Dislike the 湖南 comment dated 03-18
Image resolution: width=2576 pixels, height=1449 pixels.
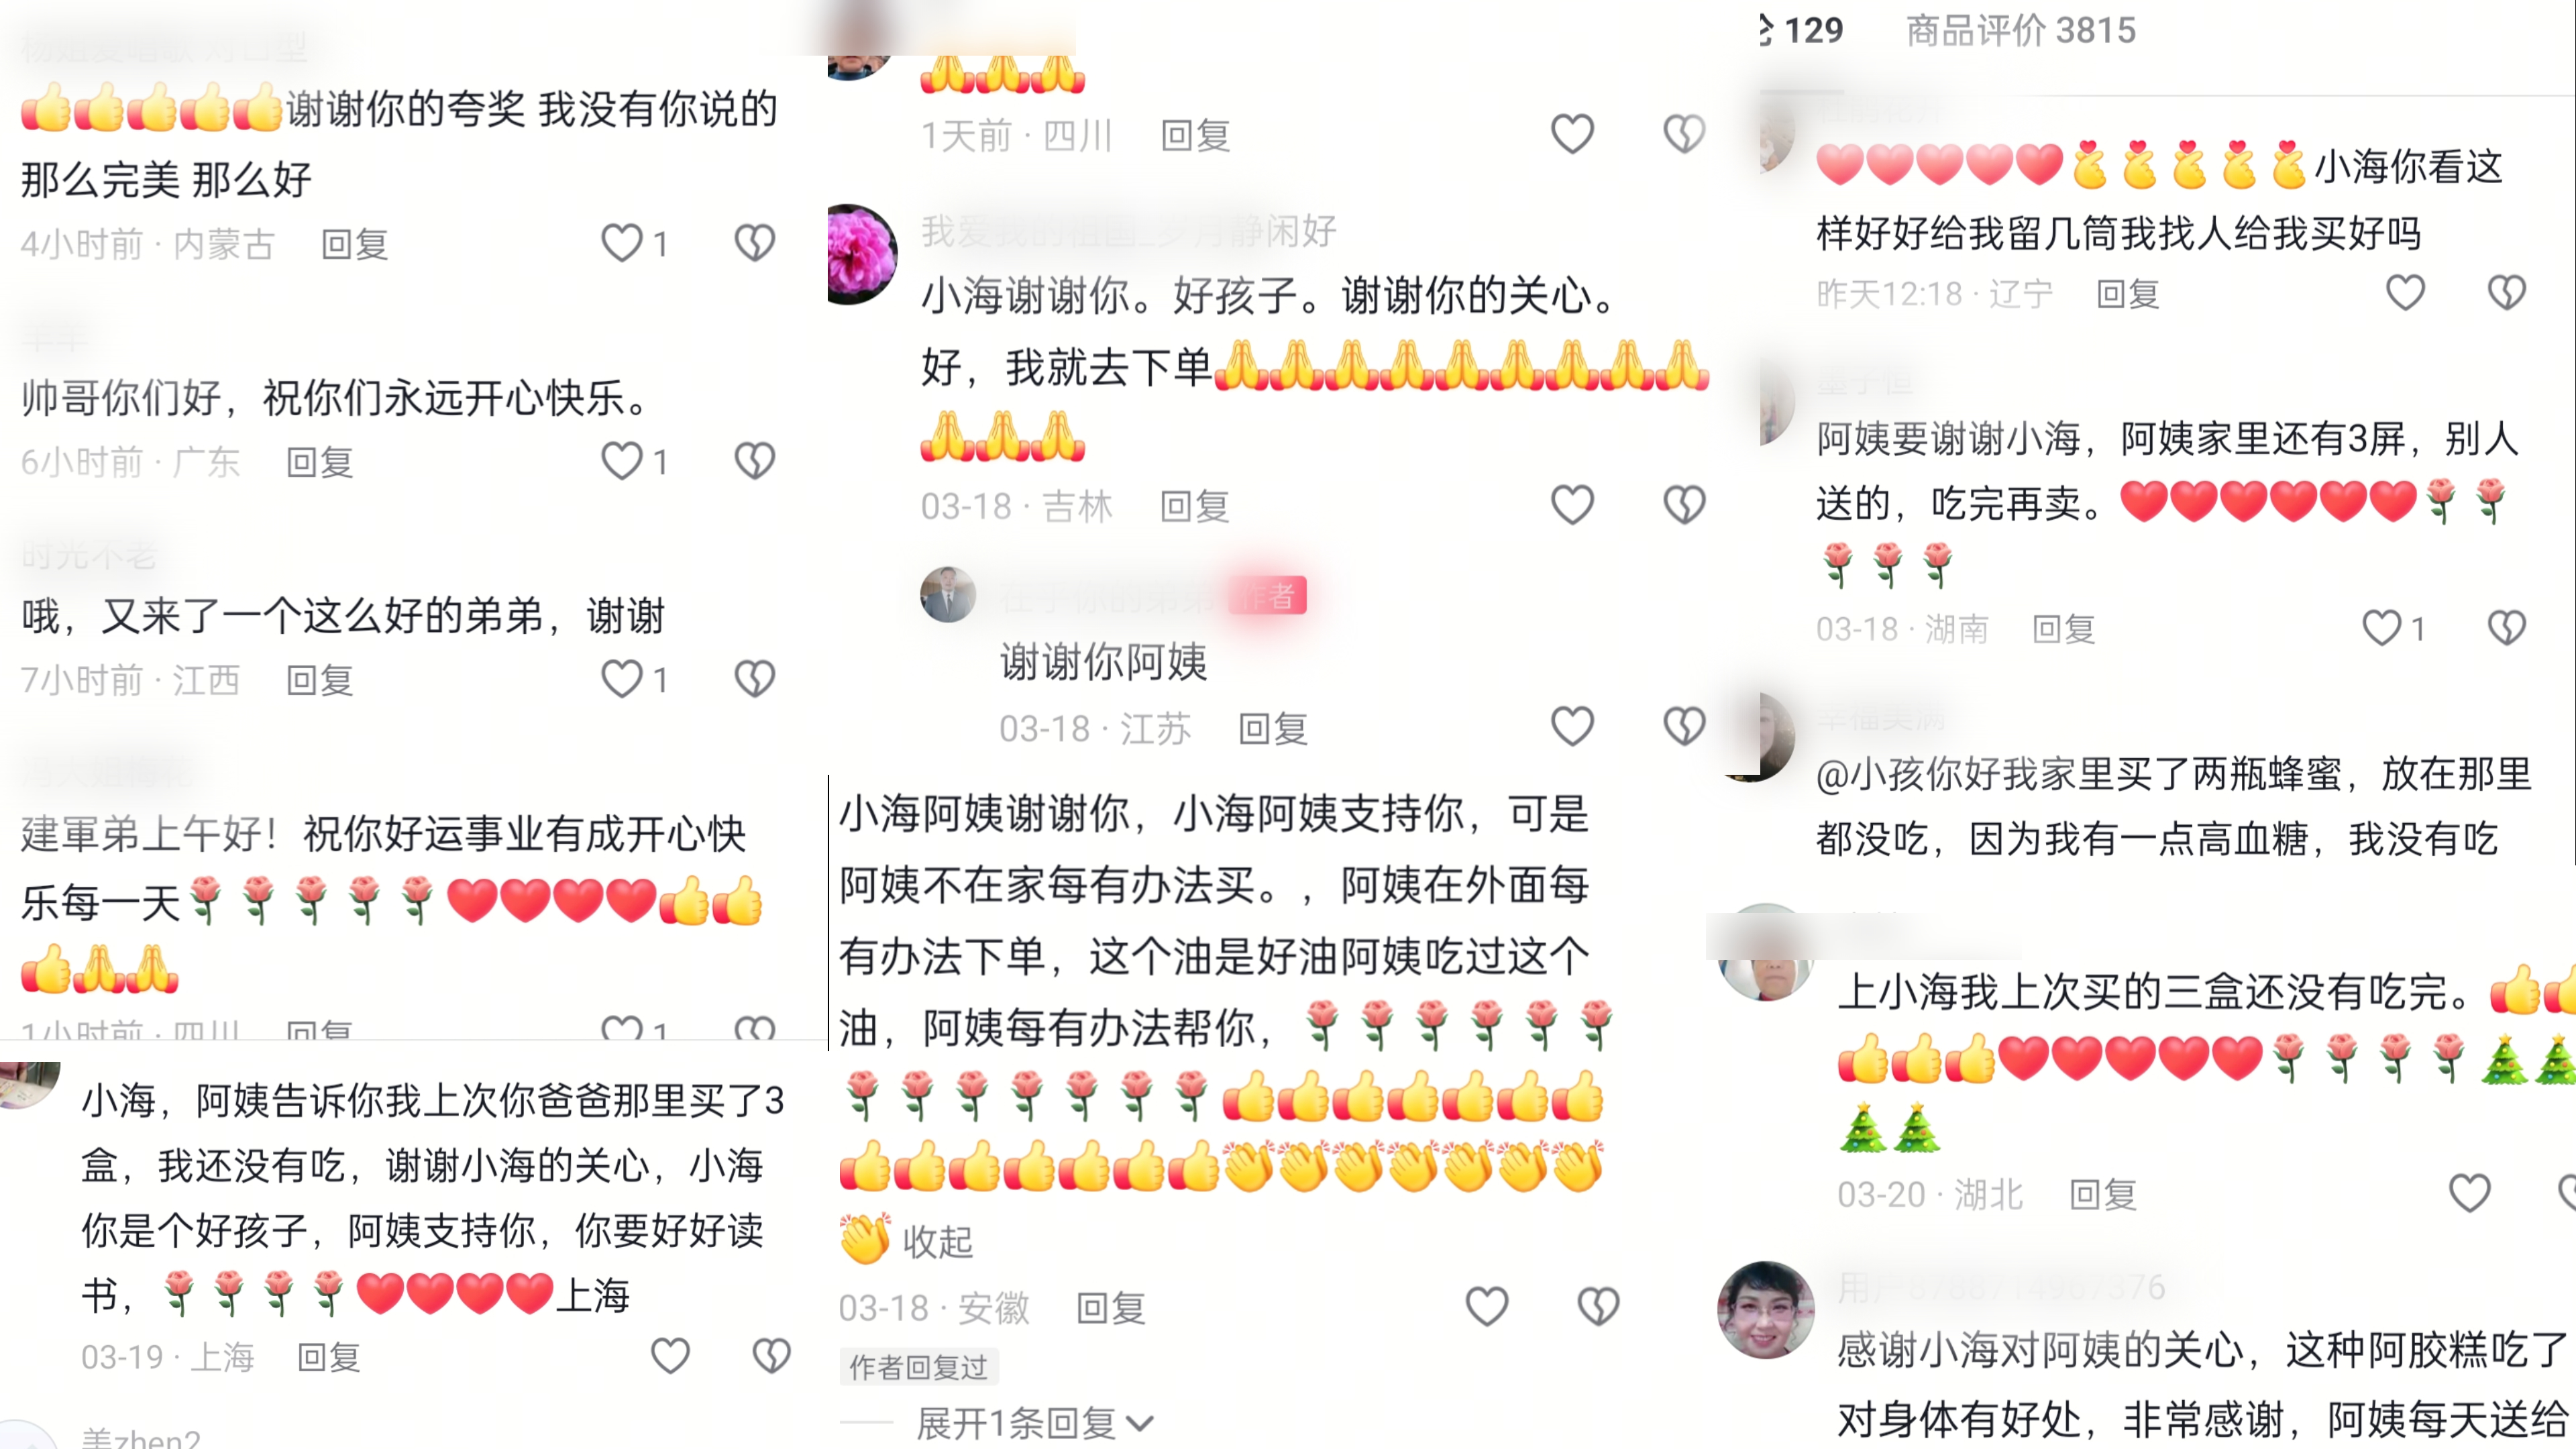tap(2506, 628)
